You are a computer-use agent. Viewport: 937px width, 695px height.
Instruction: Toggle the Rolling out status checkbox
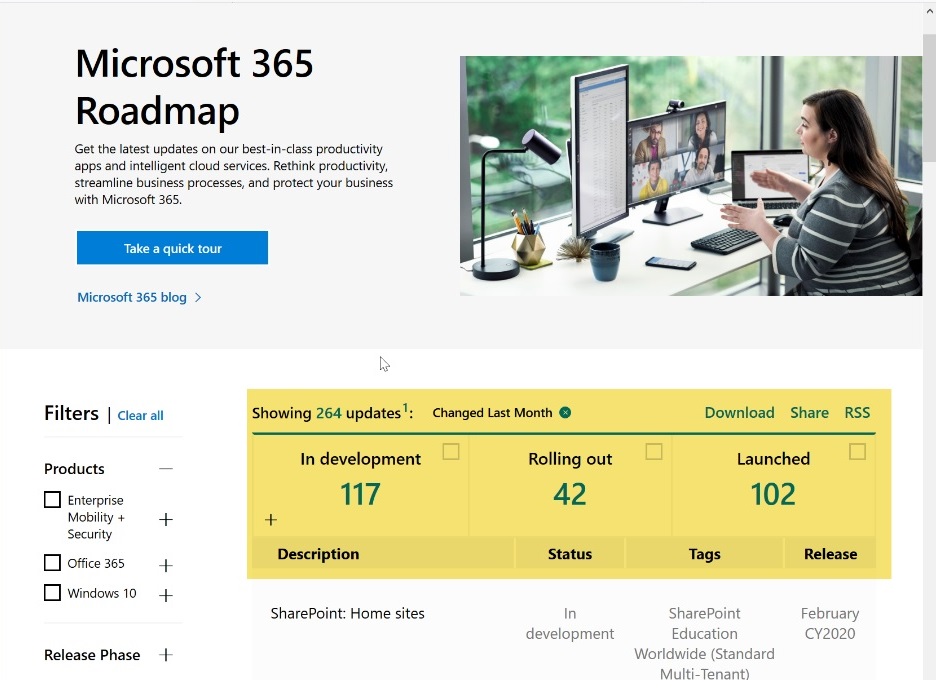click(654, 452)
